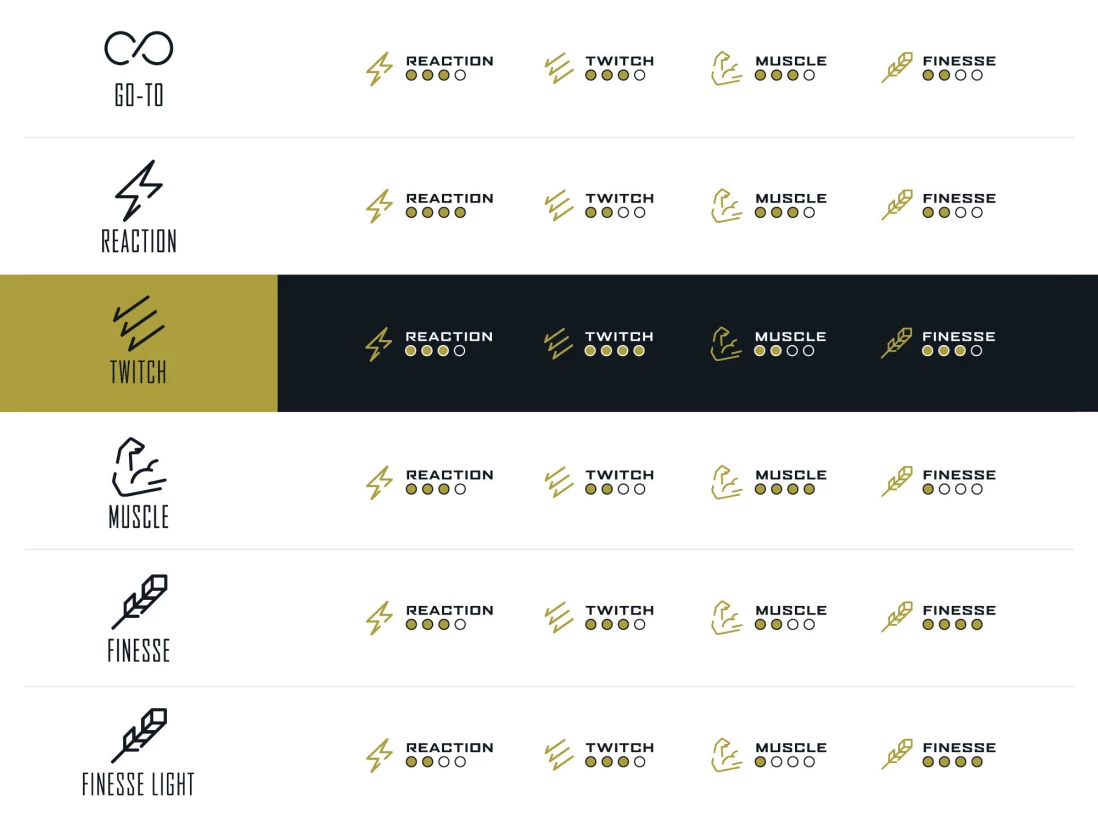The width and height of the screenshot is (1098, 824).
Task: Select the large Muscle flexed arm icon
Action: [x=138, y=467]
